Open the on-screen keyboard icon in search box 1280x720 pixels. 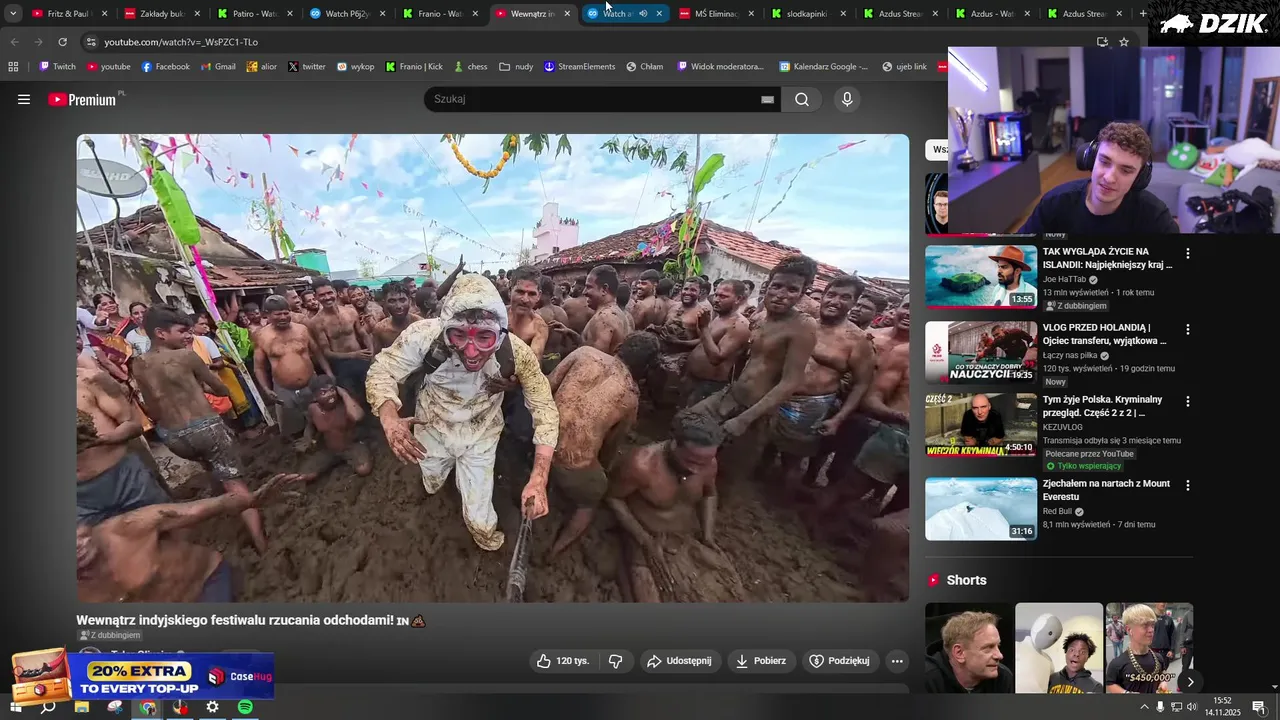[768, 99]
